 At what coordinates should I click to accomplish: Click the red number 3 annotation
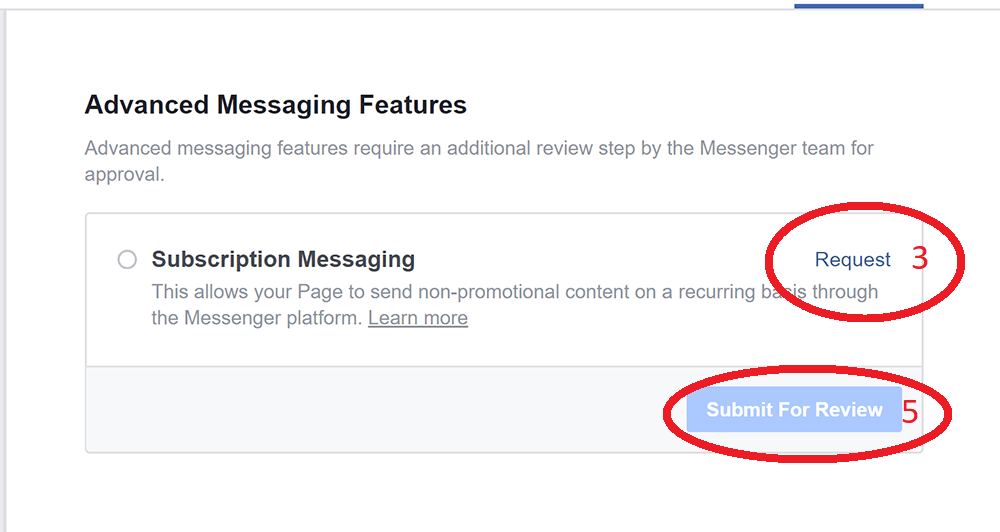[920, 258]
